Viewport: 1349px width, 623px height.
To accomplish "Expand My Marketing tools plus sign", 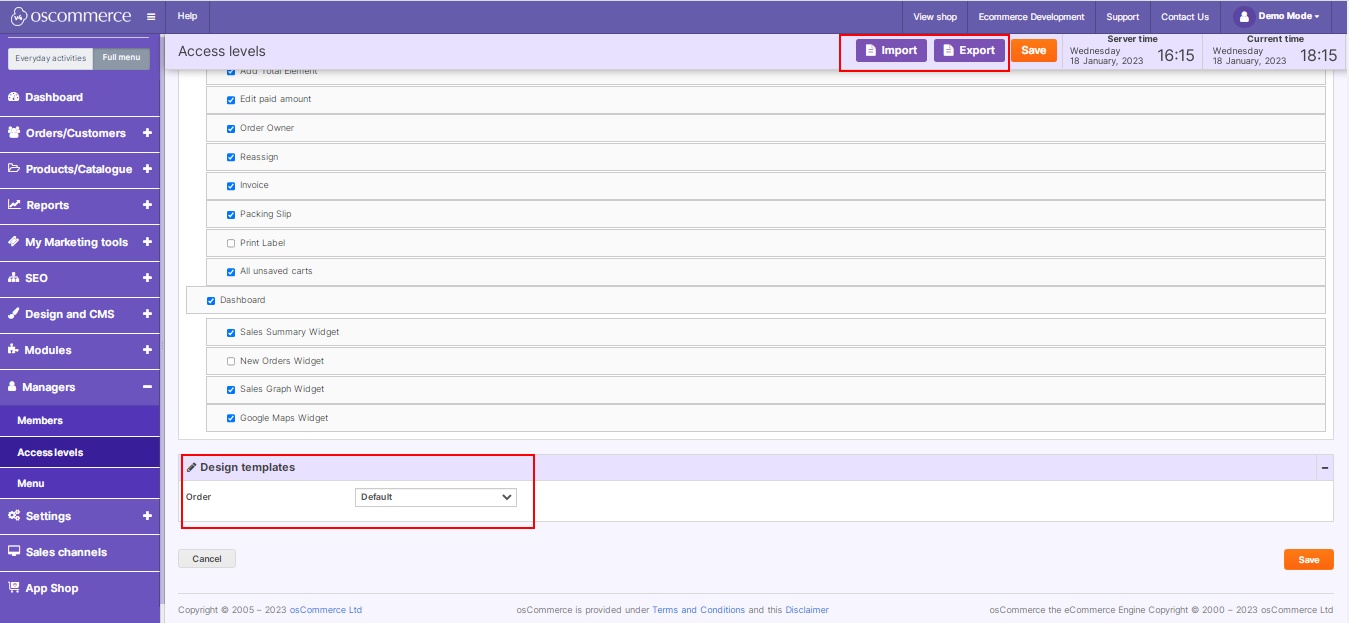I will click(147, 242).
